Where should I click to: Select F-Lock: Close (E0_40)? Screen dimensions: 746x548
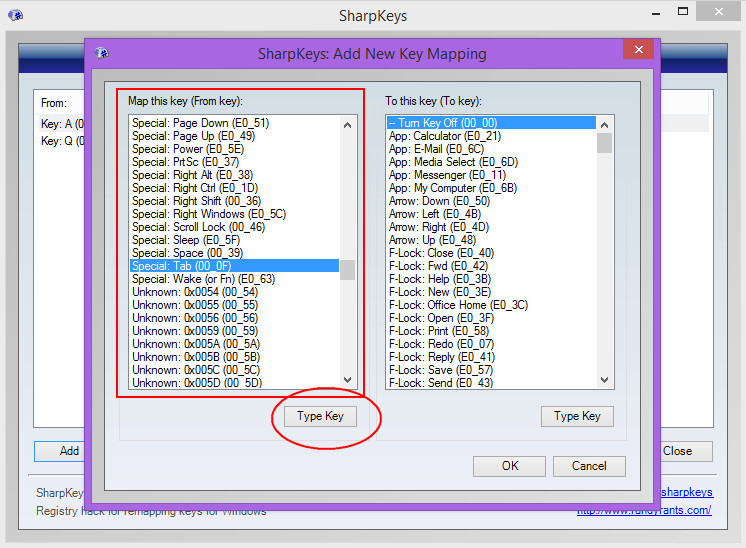click(491, 253)
